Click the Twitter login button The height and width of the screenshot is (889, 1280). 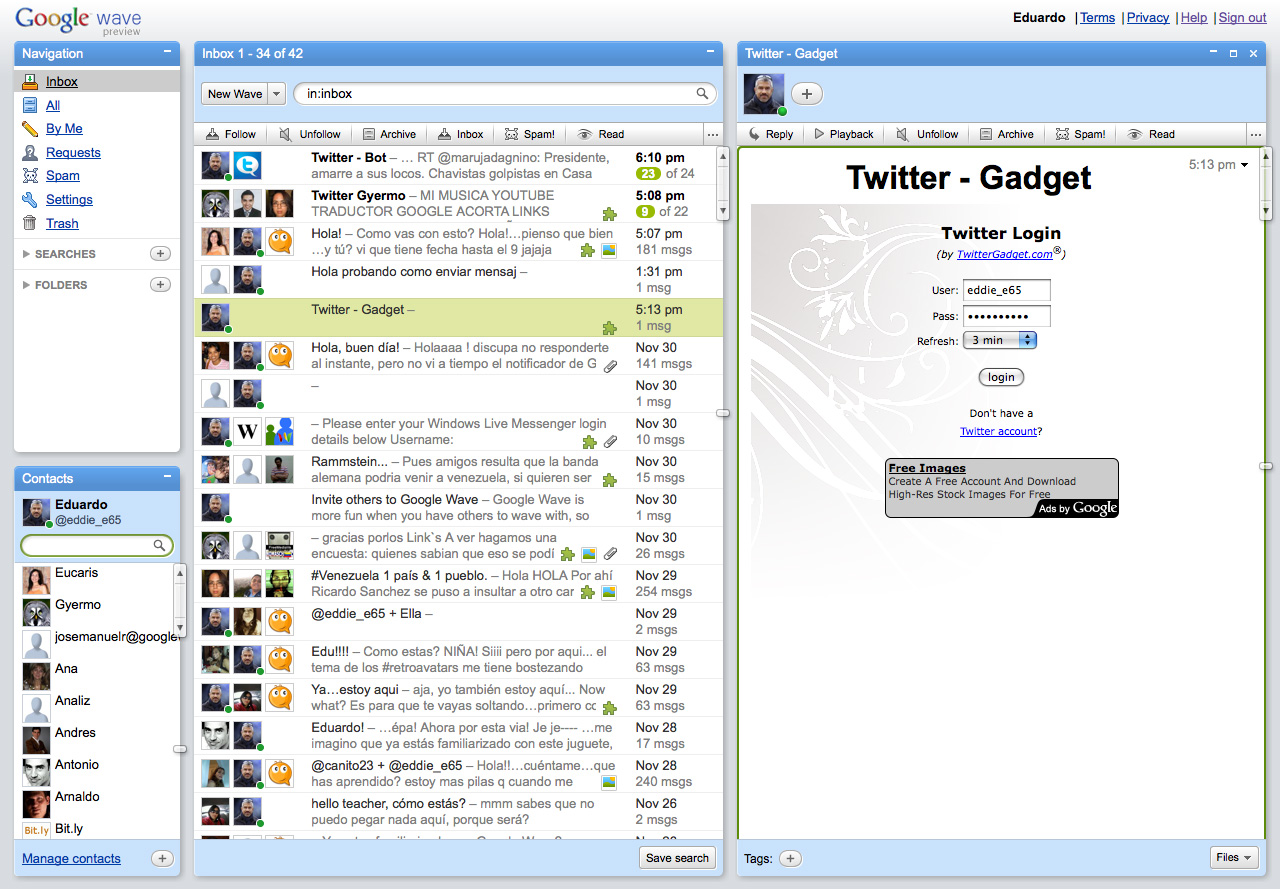[1001, 377]
